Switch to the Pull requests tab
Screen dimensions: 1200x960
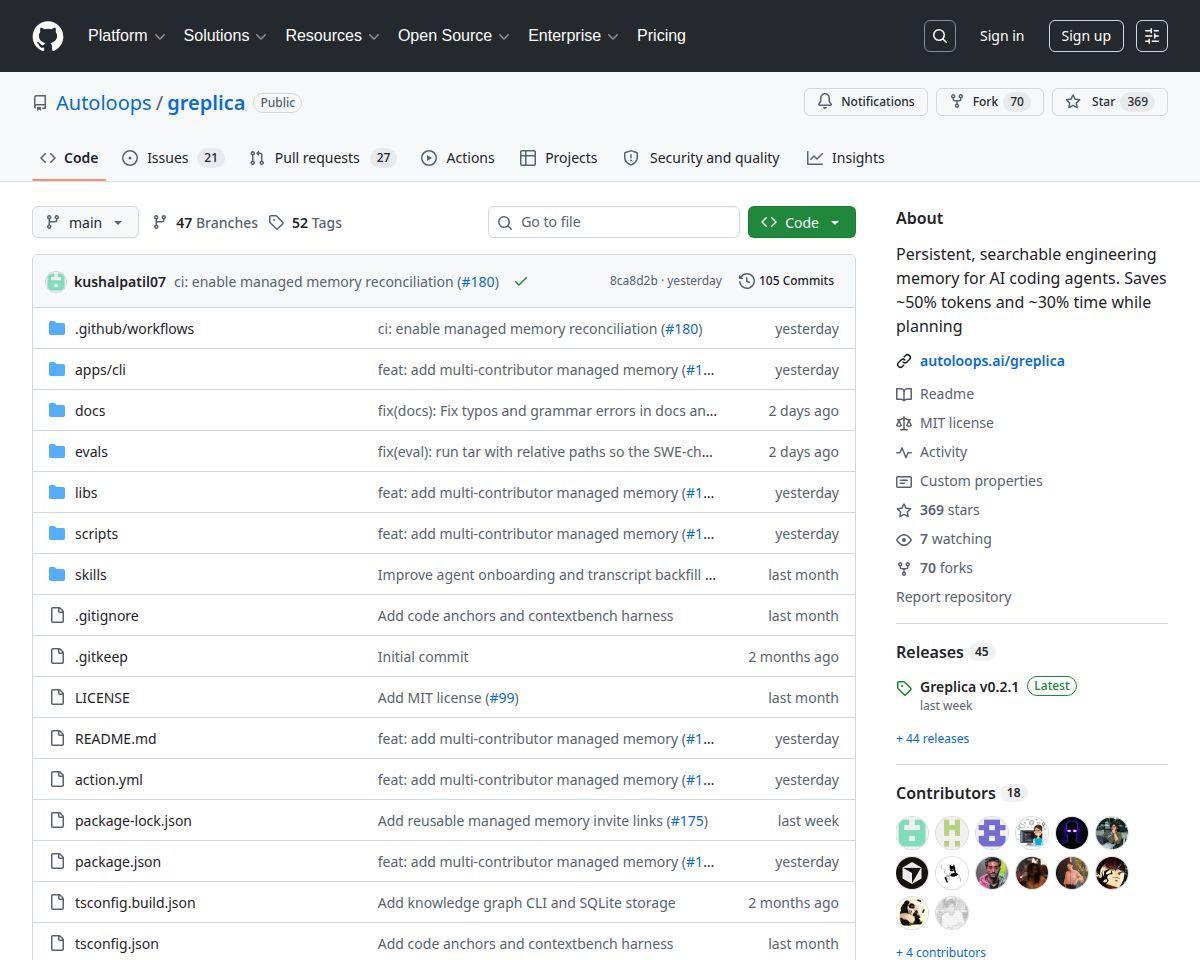tap(323, 158)
